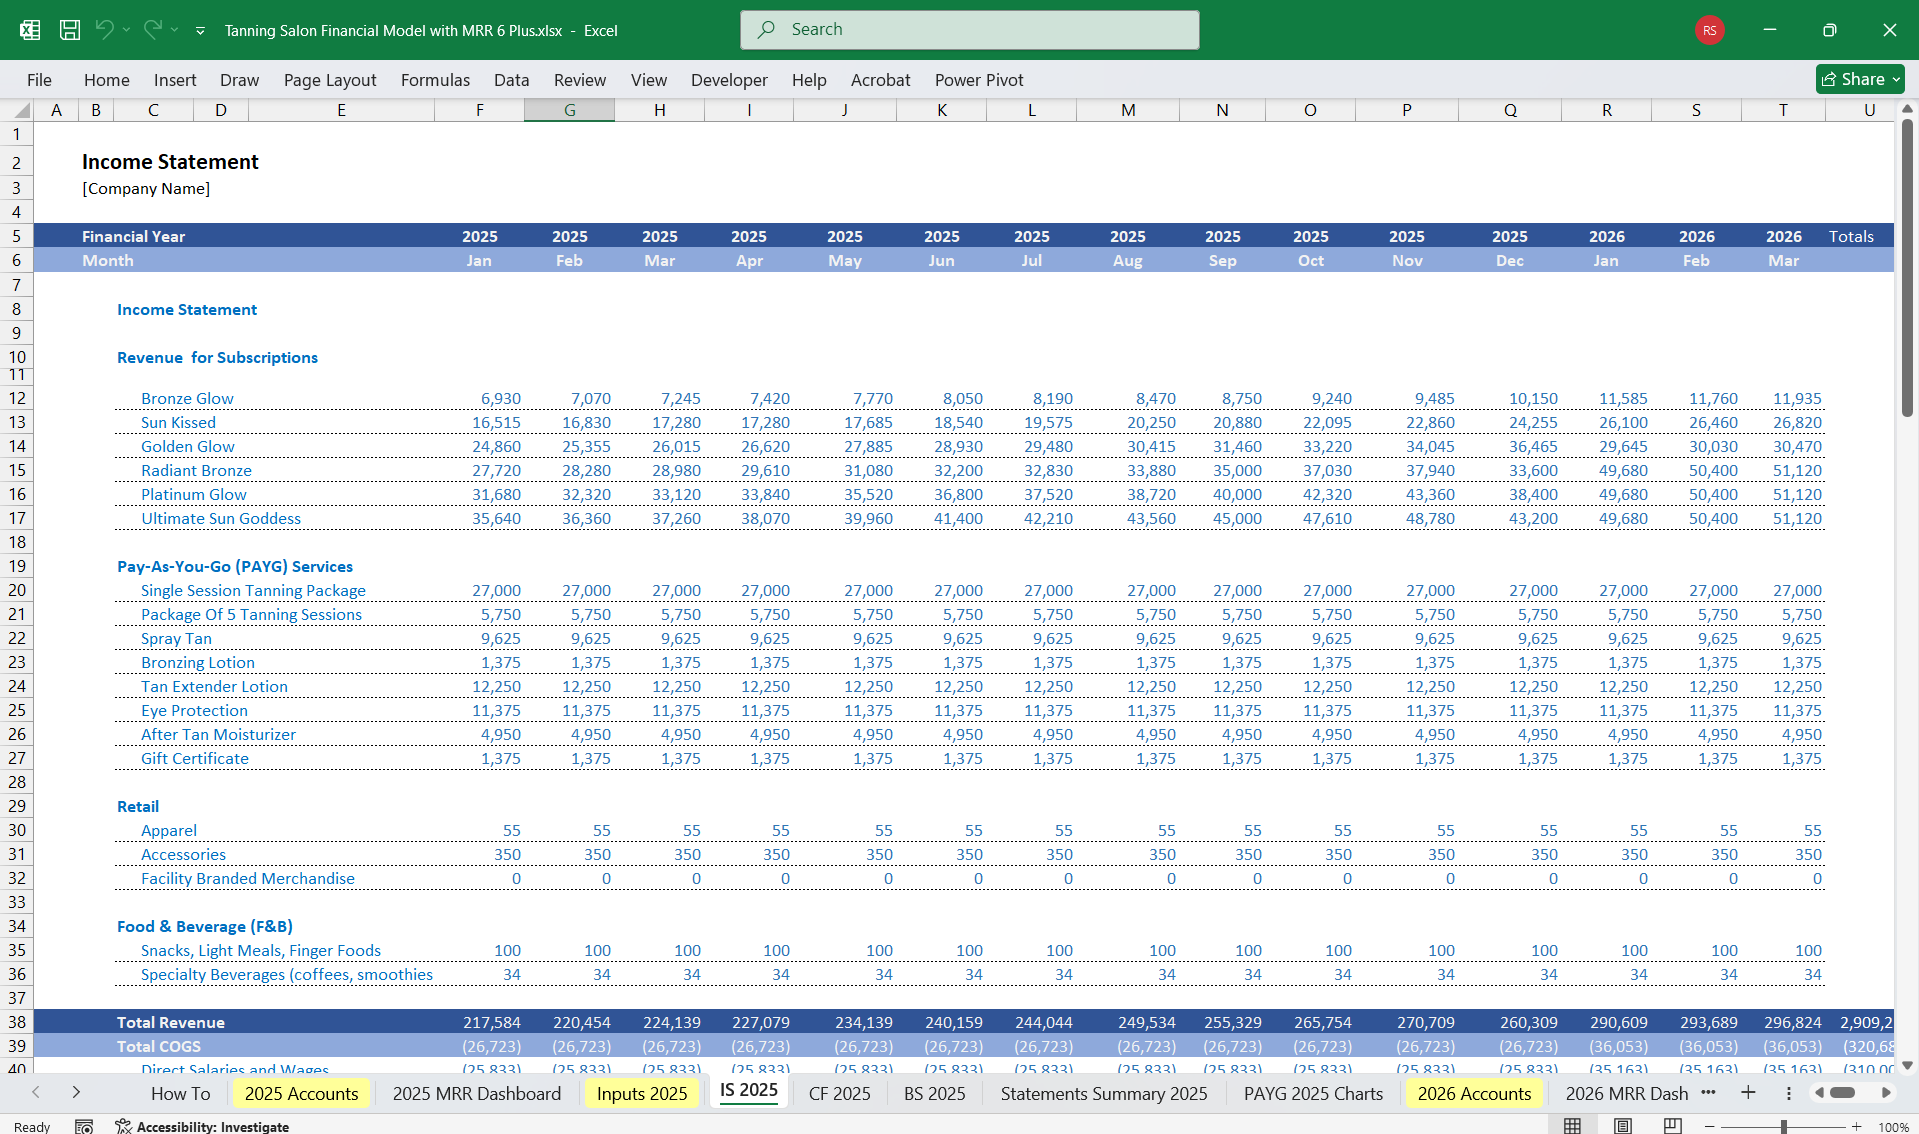Click the New Sheet plus button
The height and width of the screenshot is (1134, 1919).
pos(1749,1093)
